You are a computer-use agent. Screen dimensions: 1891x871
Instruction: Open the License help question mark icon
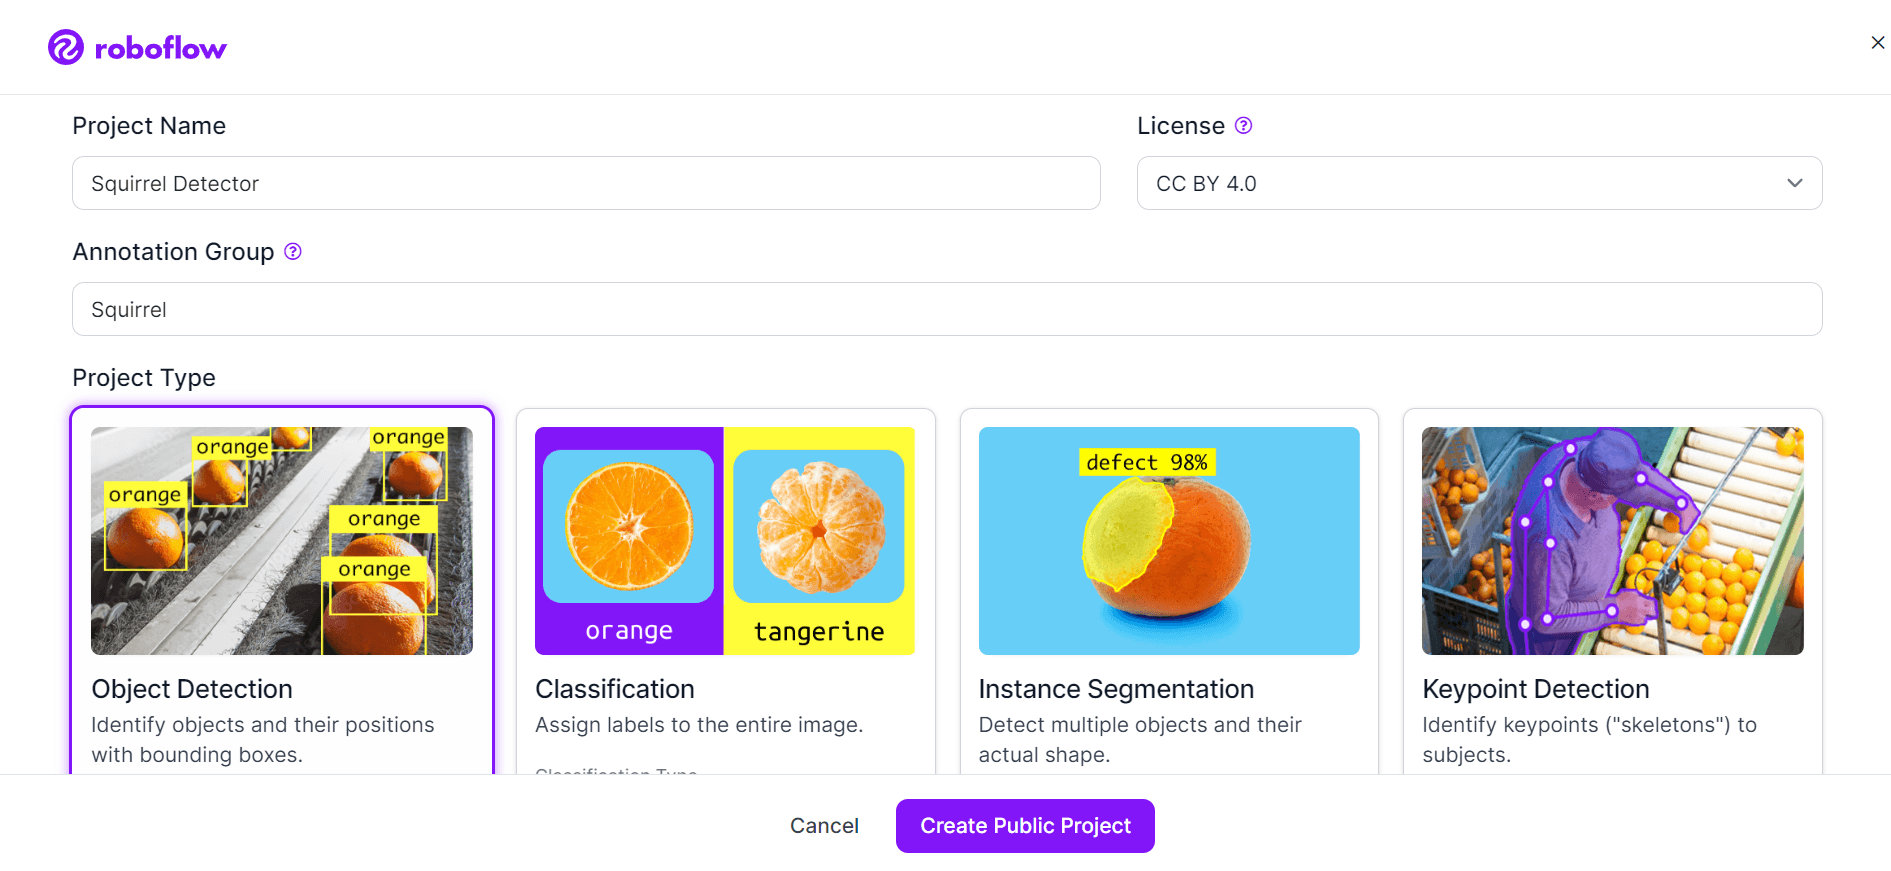(x=1243, y=126)
